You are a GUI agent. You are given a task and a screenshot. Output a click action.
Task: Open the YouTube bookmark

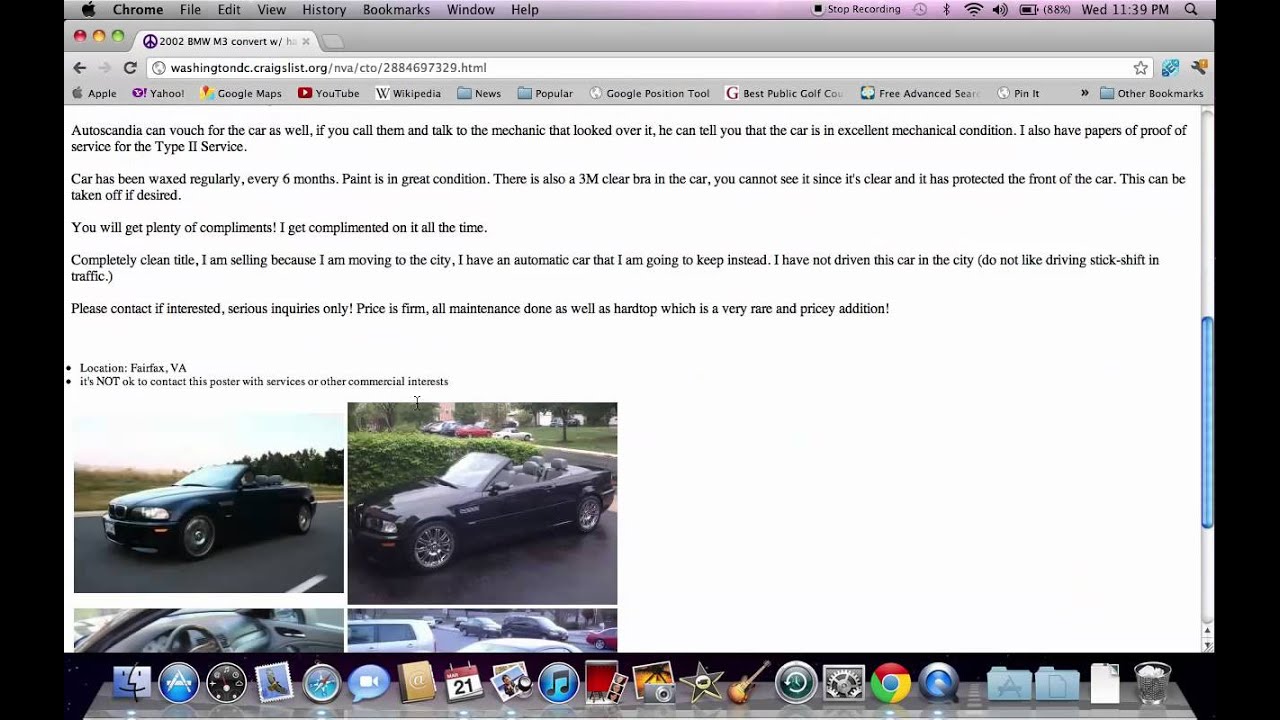(x=328, y=93)
